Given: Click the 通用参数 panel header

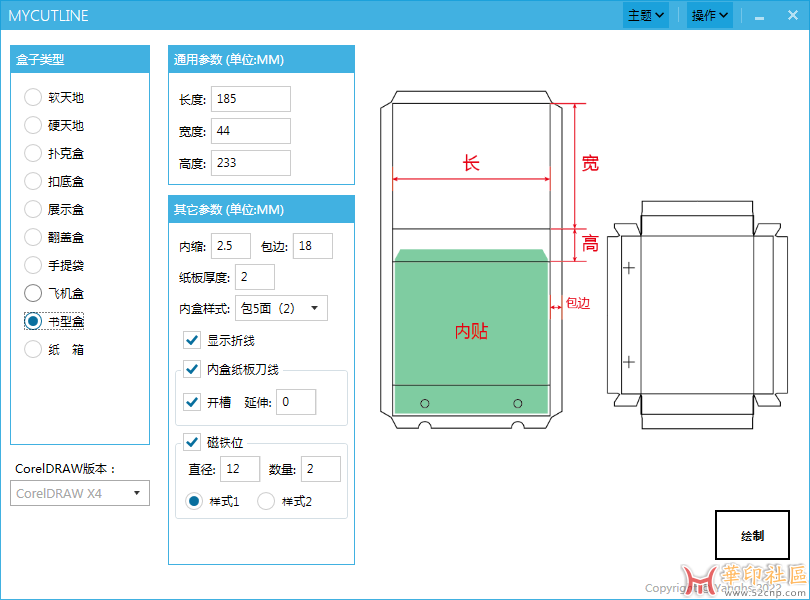Looking at the screenshot, I should point(261,59).
